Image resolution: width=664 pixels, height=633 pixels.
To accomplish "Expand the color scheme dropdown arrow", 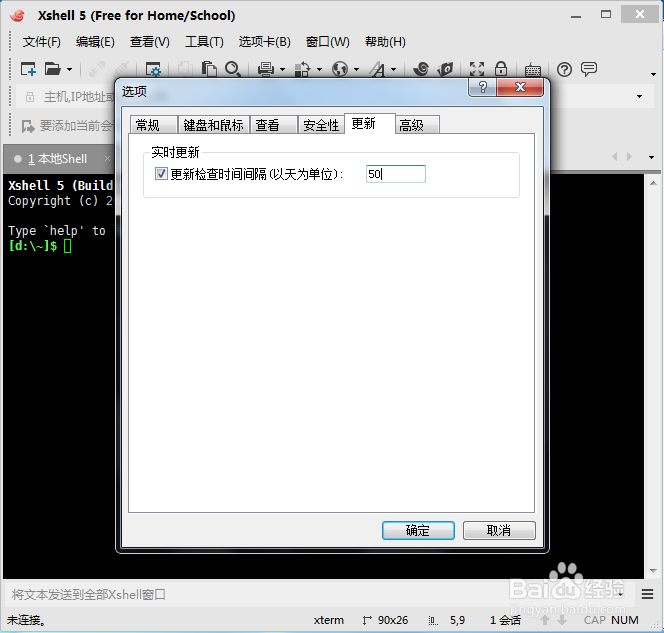I will coord(319,69).
